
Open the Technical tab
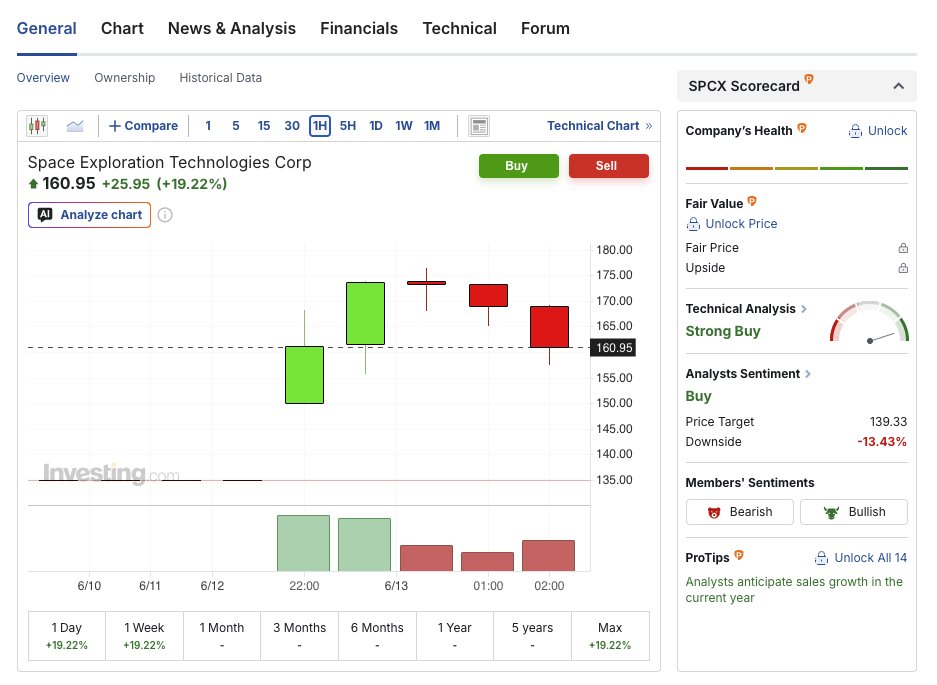pos(460,29)
